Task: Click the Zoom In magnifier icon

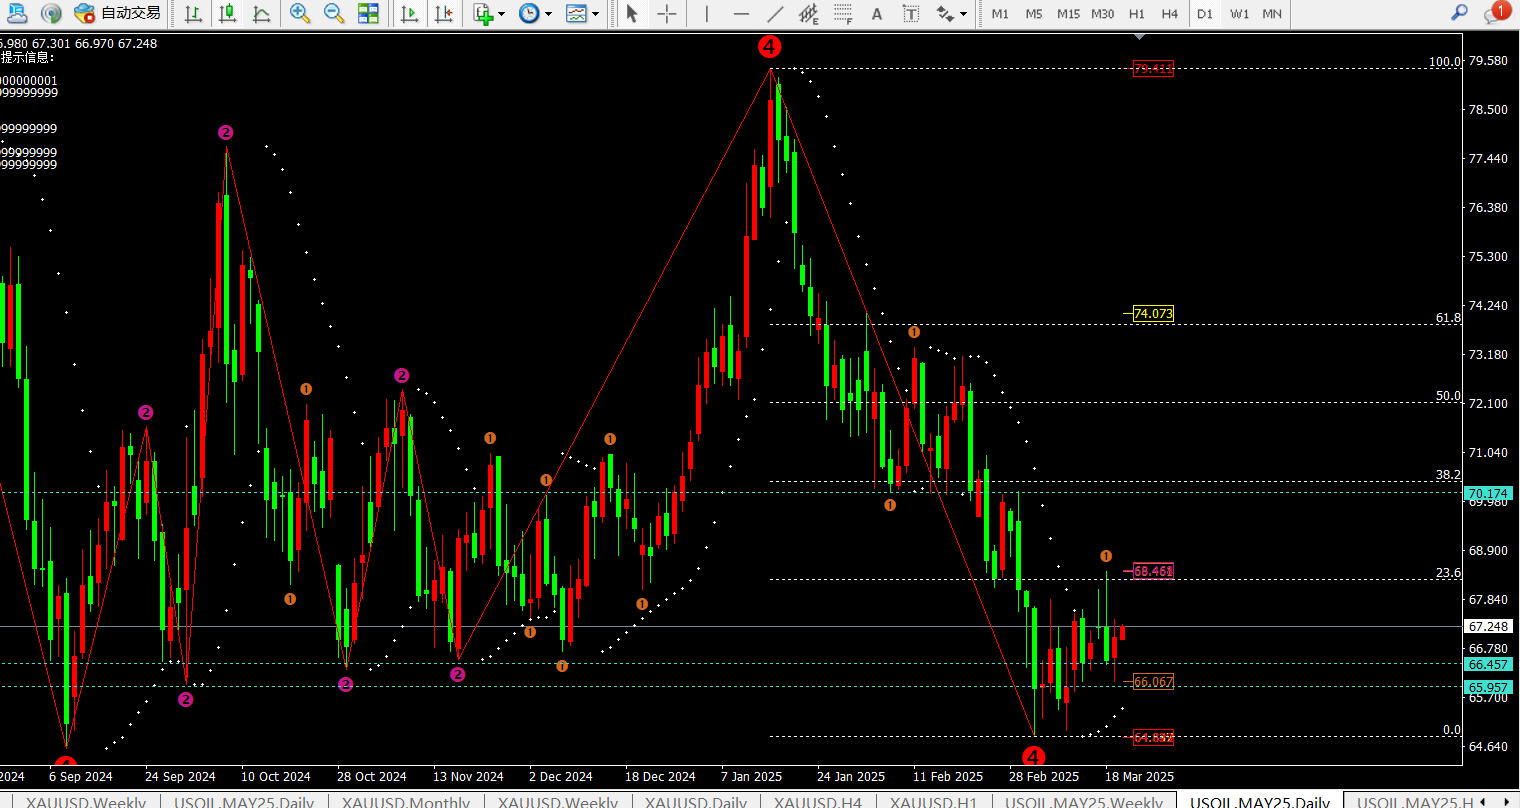Action: pos(299,14)
